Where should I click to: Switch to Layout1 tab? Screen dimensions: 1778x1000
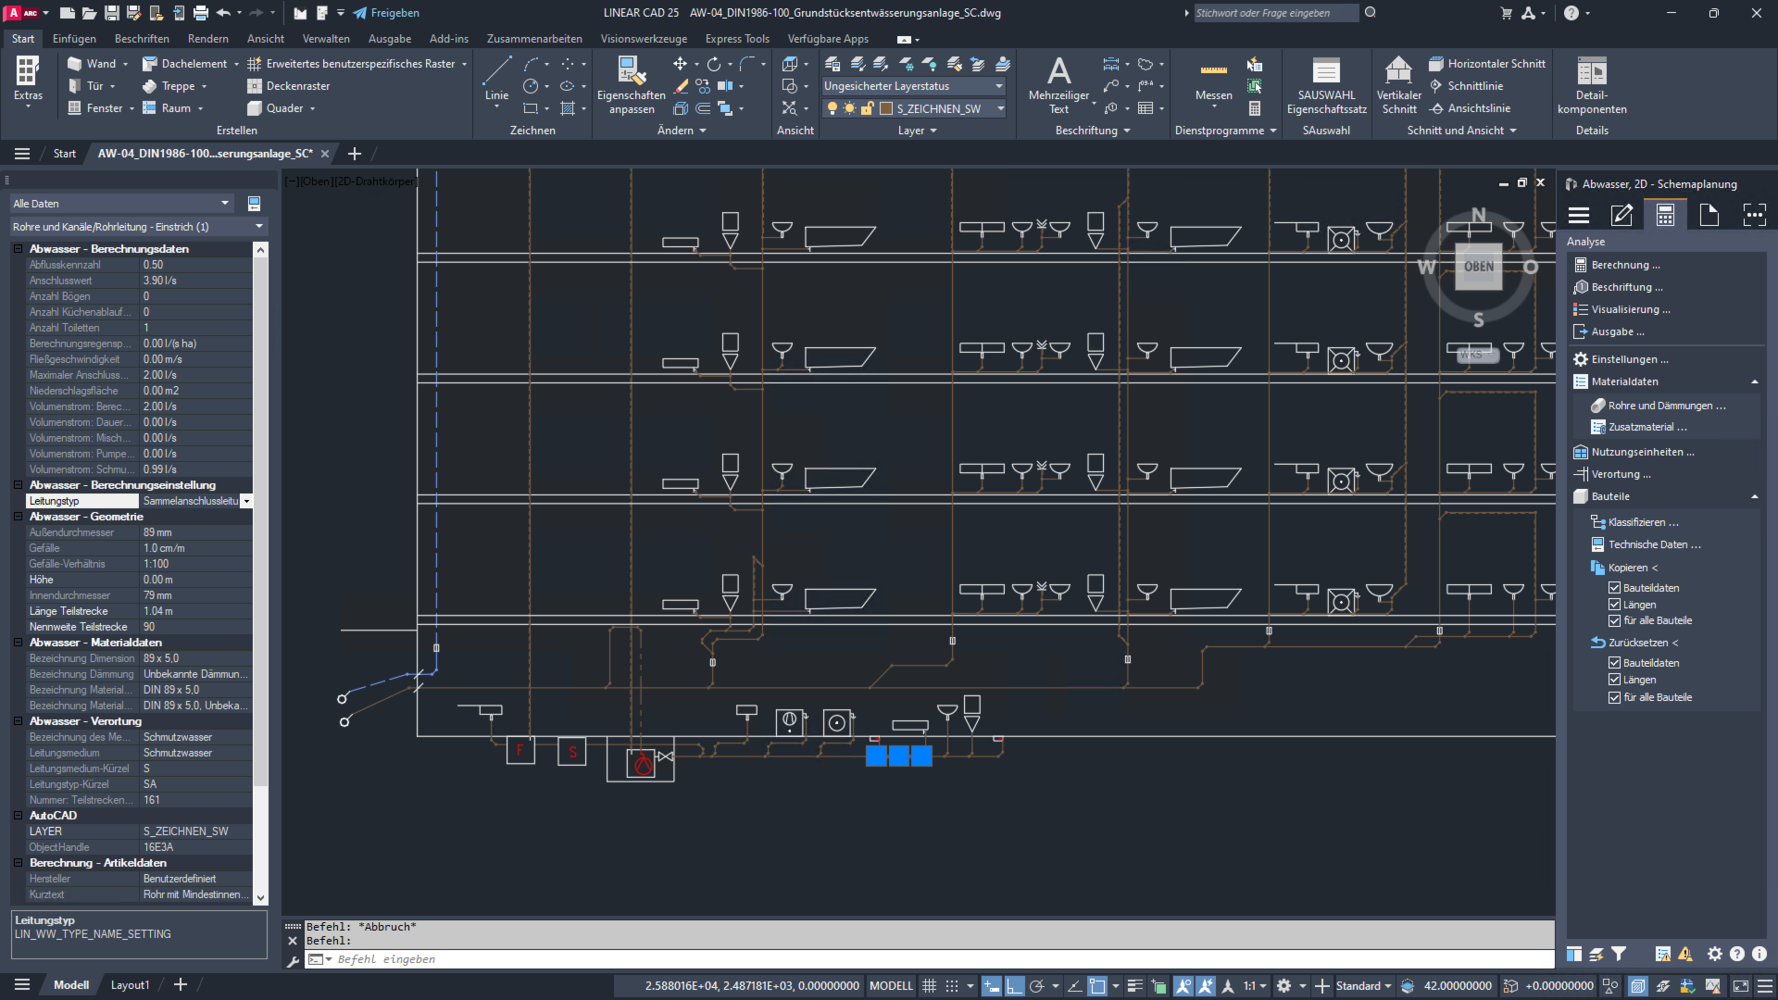click(129, 985)
